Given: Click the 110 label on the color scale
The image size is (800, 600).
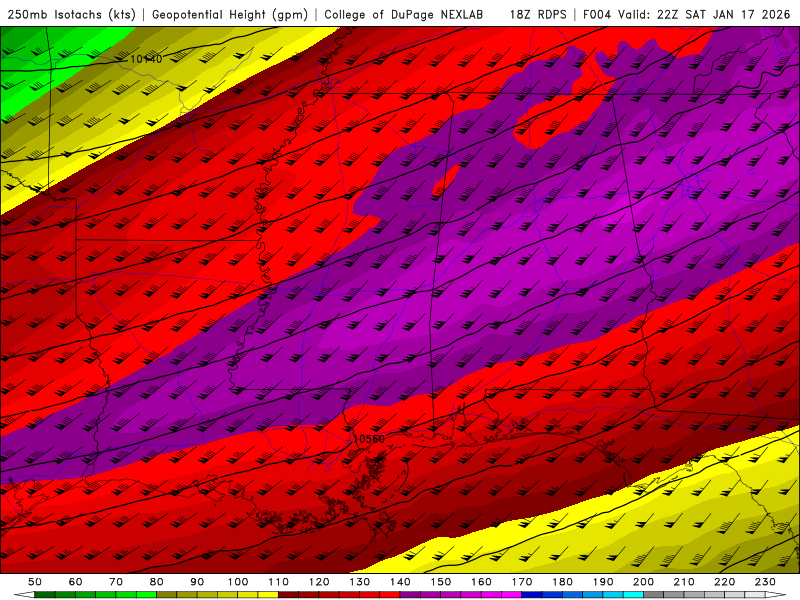Looking at the screenshot, I should point(279,582).
